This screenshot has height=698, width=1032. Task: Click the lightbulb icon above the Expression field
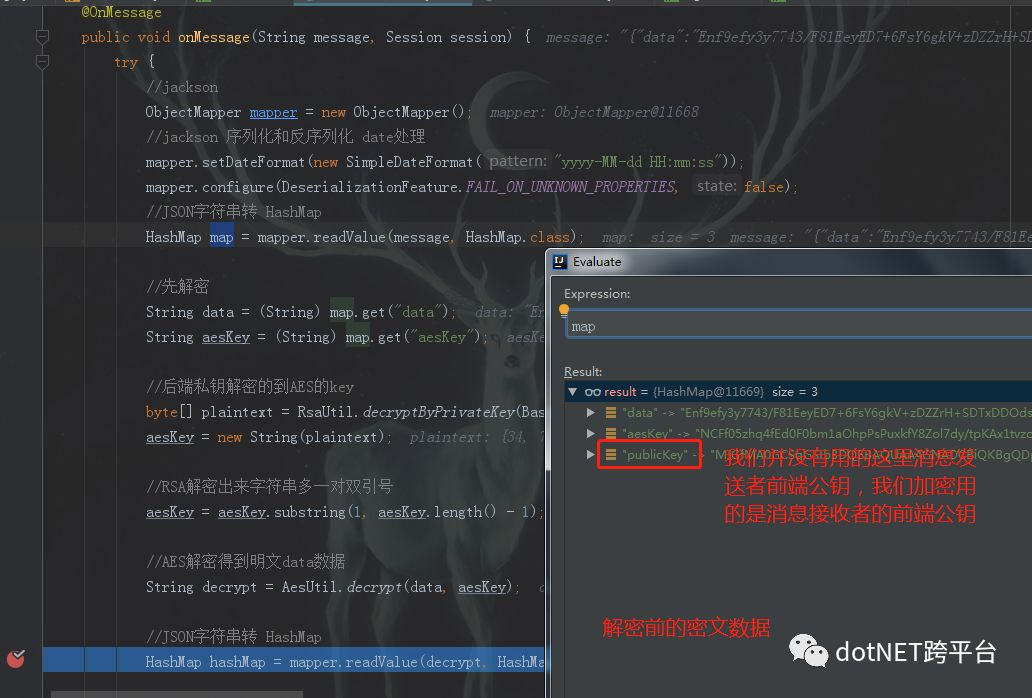click(564, 310)
